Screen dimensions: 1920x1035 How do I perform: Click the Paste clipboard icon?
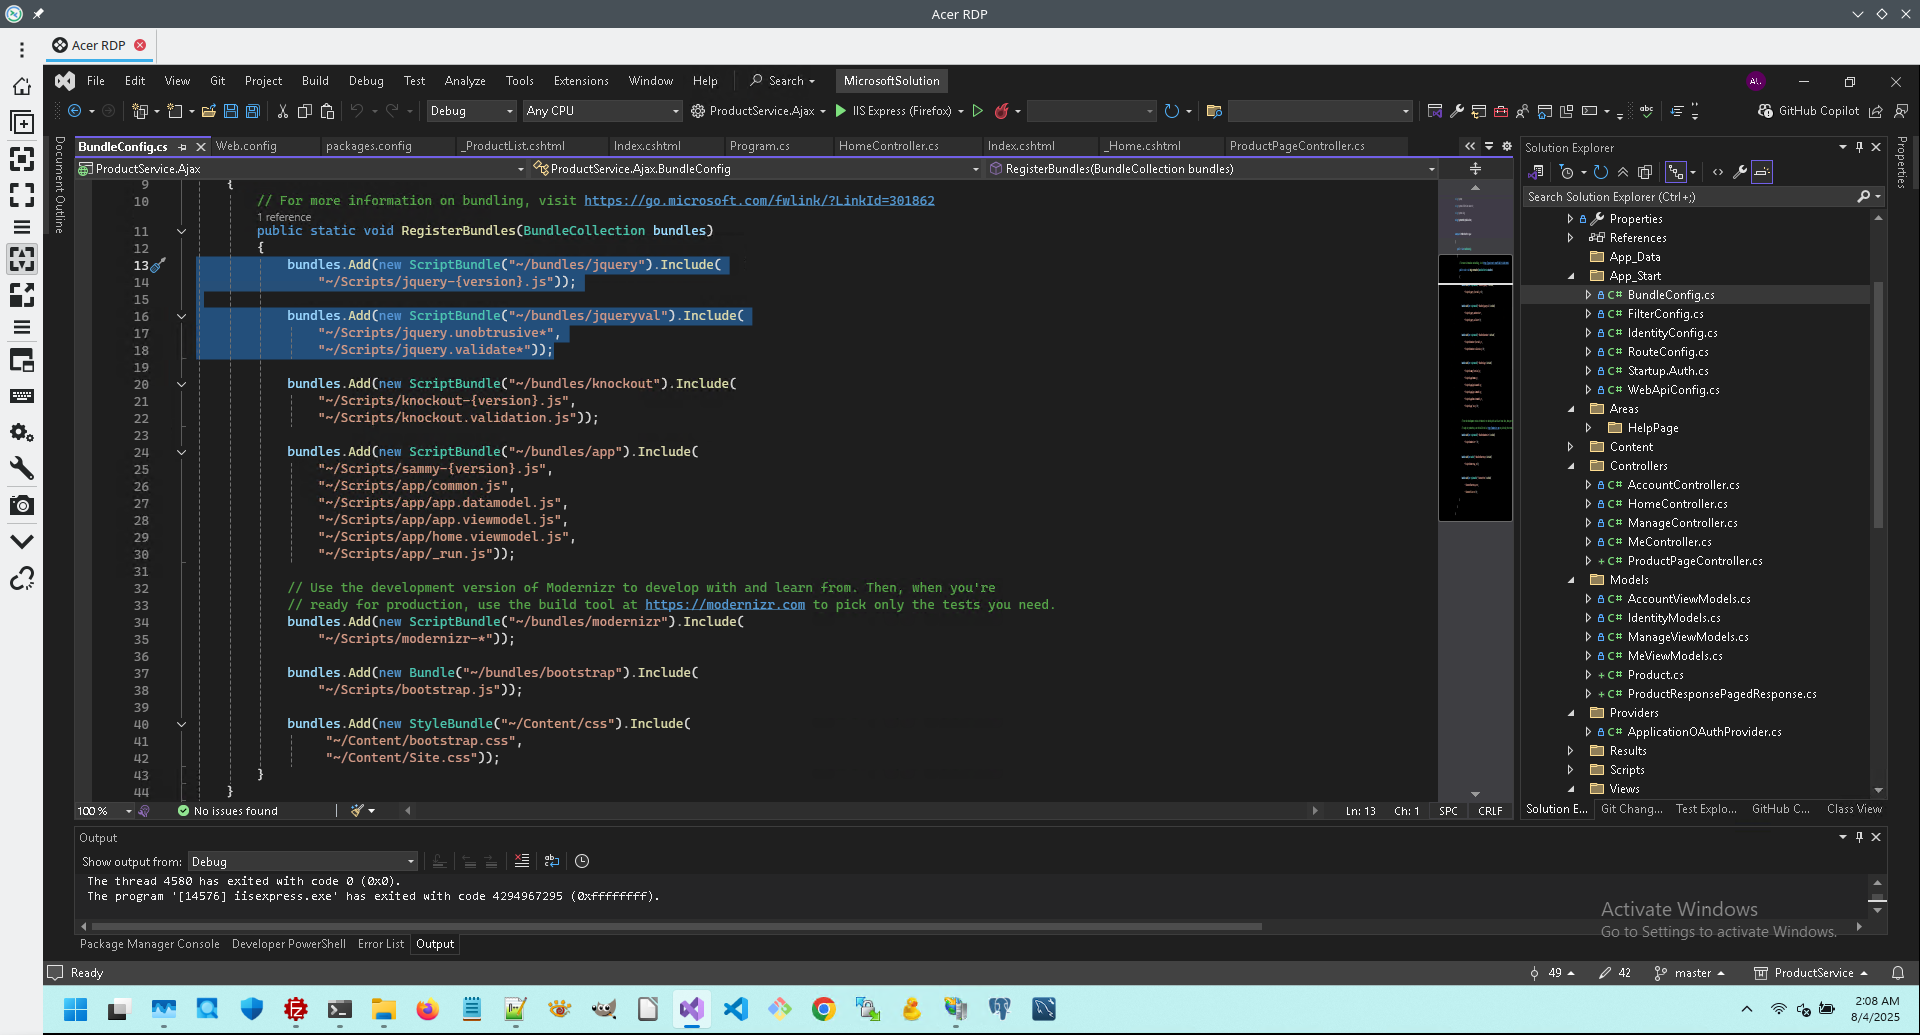[x=327, y=111]
